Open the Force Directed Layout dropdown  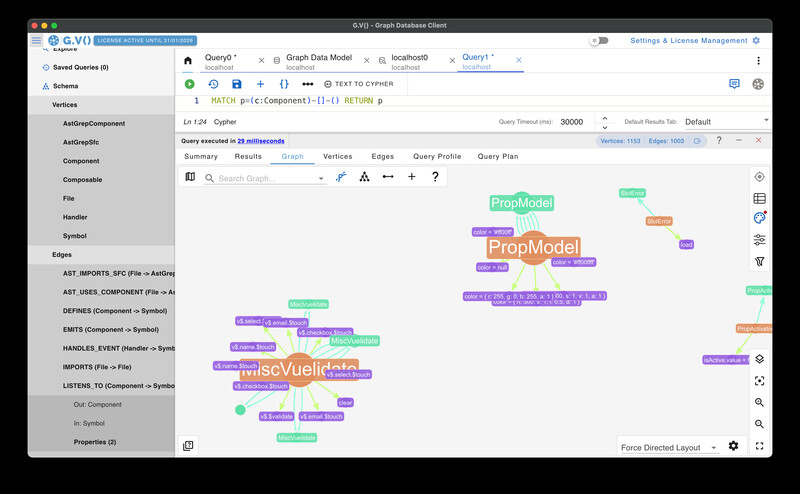[669, 448]
